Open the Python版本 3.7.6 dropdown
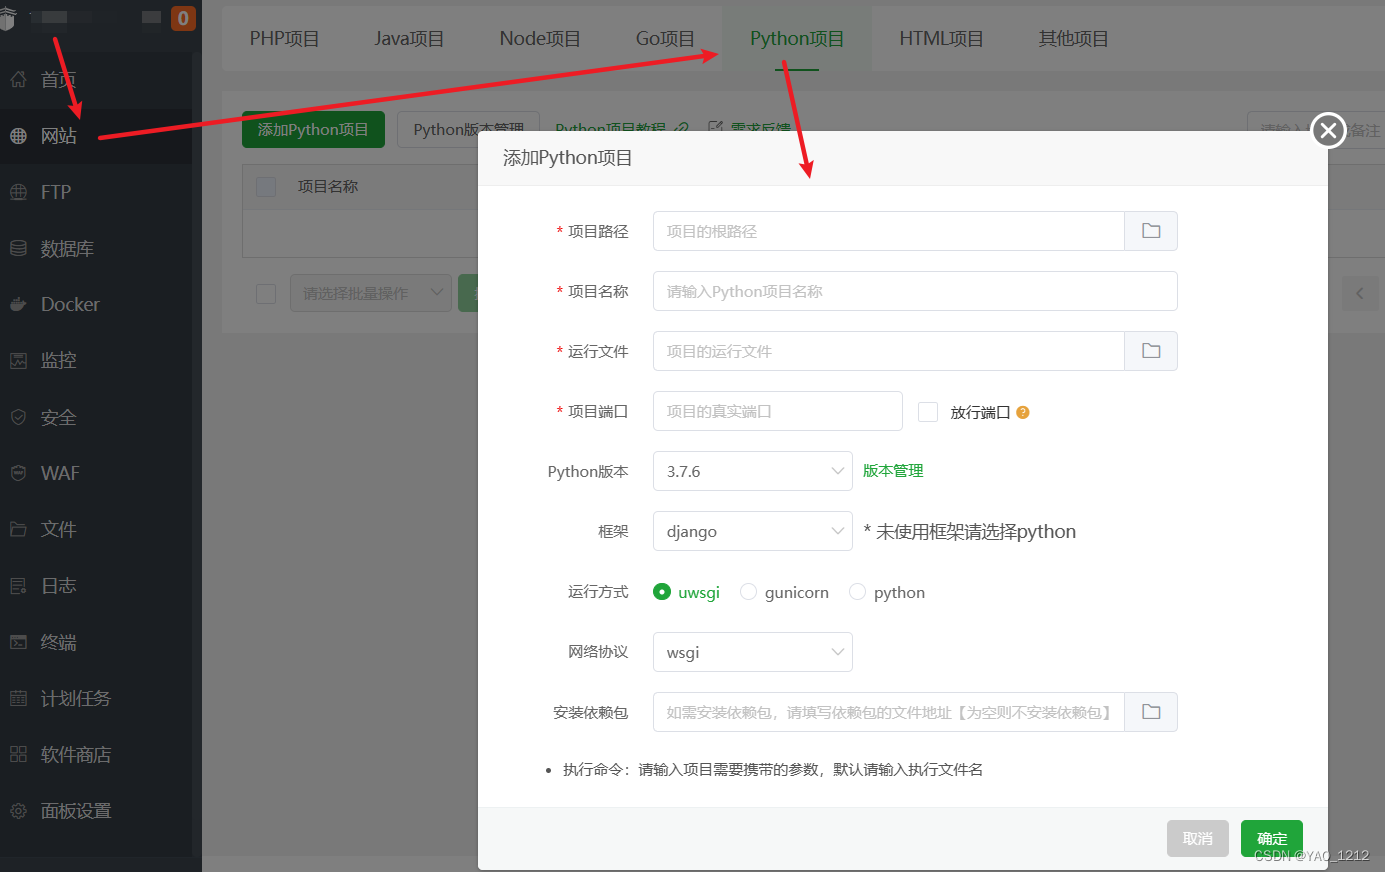Viewport: 1385px width, 872px height. point(752,471)
